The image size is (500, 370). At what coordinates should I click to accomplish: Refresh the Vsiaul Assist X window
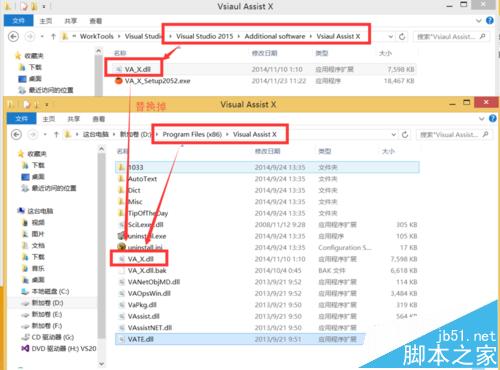402,36
